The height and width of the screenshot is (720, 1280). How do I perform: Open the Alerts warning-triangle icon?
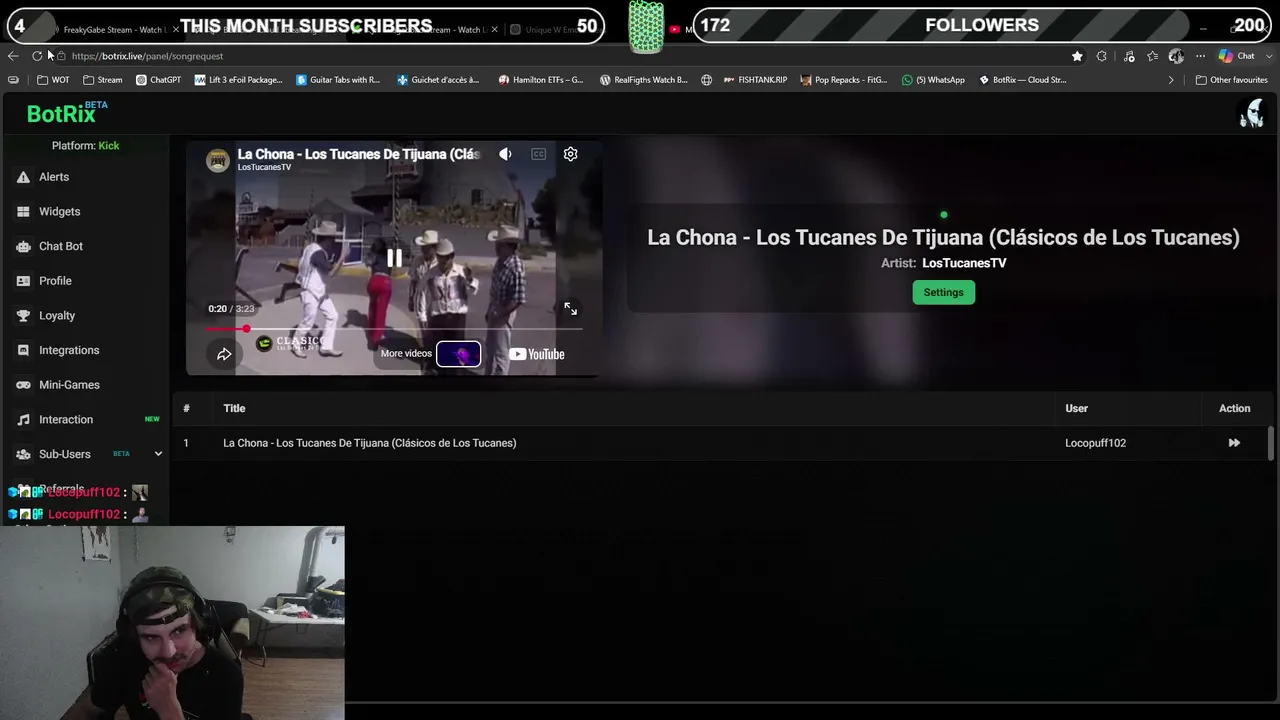(23, 177)
